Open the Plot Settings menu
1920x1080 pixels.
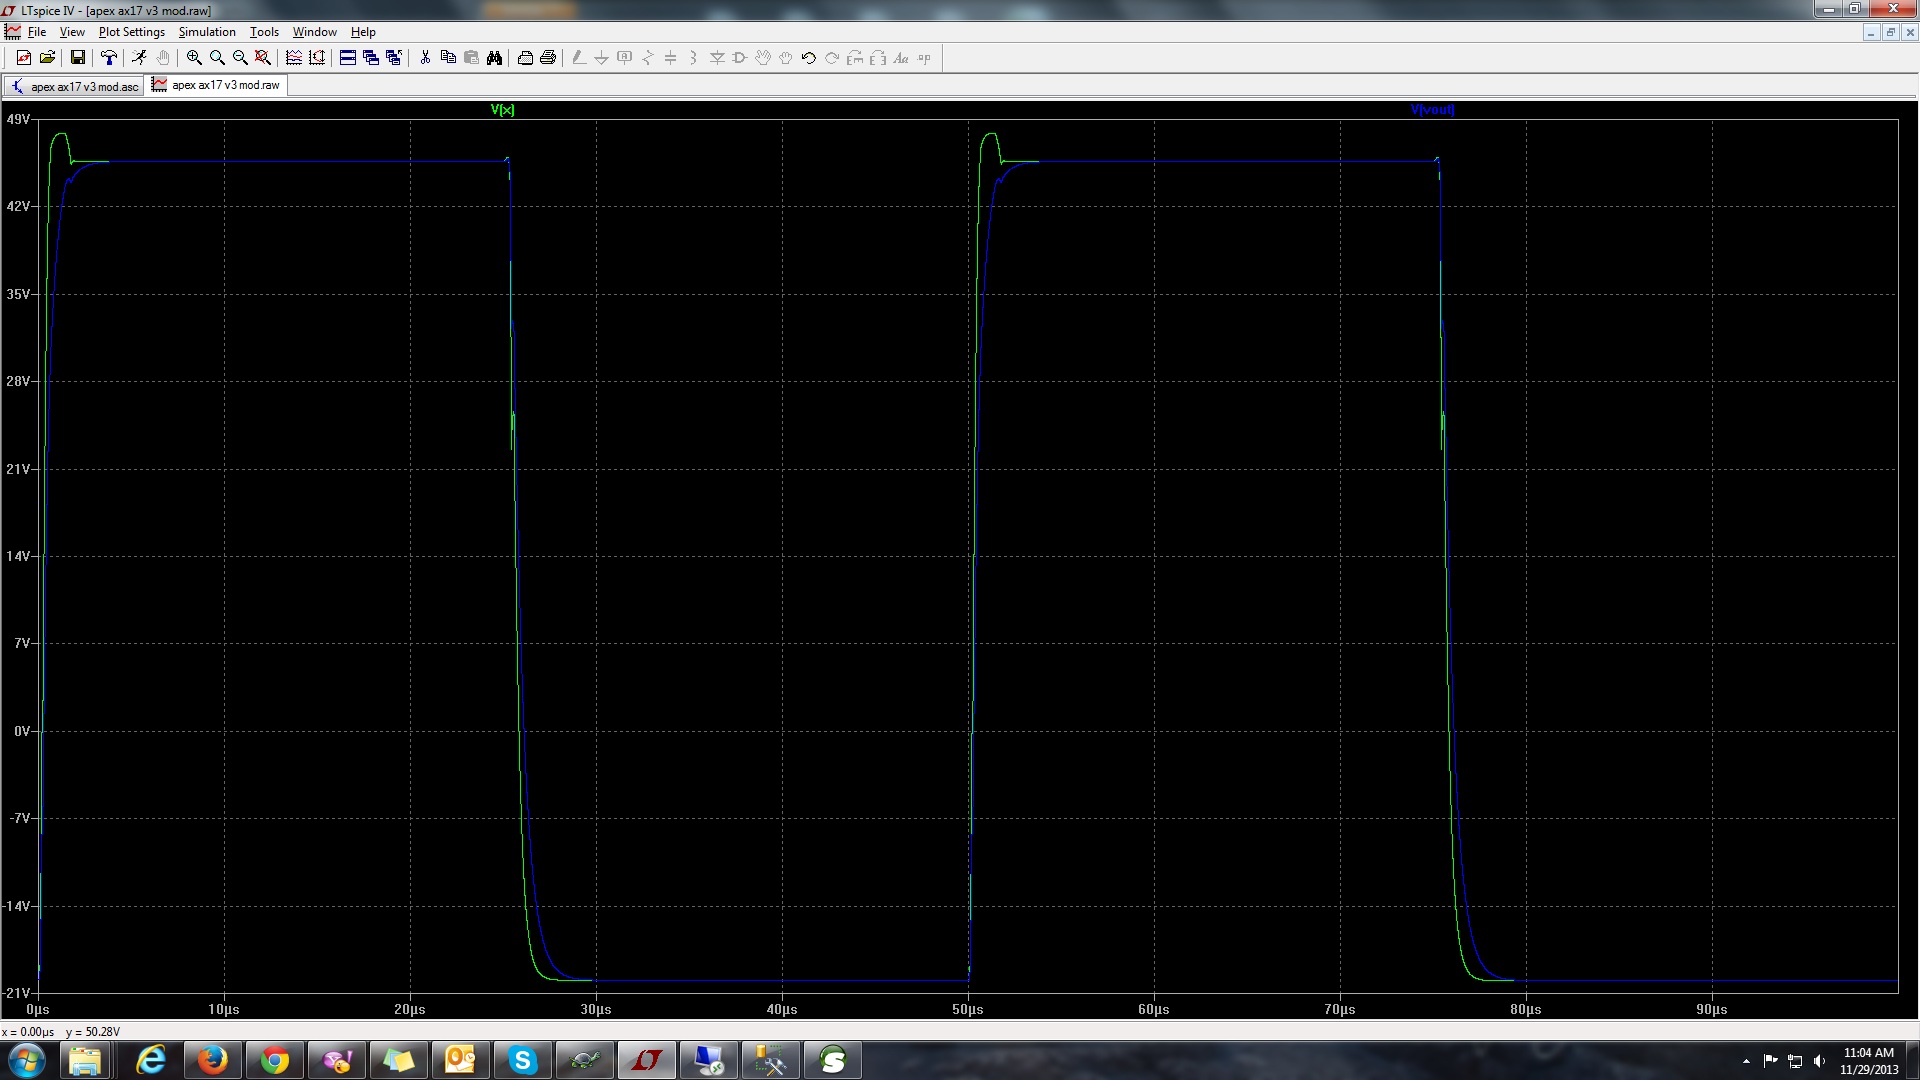click(131, 32)
